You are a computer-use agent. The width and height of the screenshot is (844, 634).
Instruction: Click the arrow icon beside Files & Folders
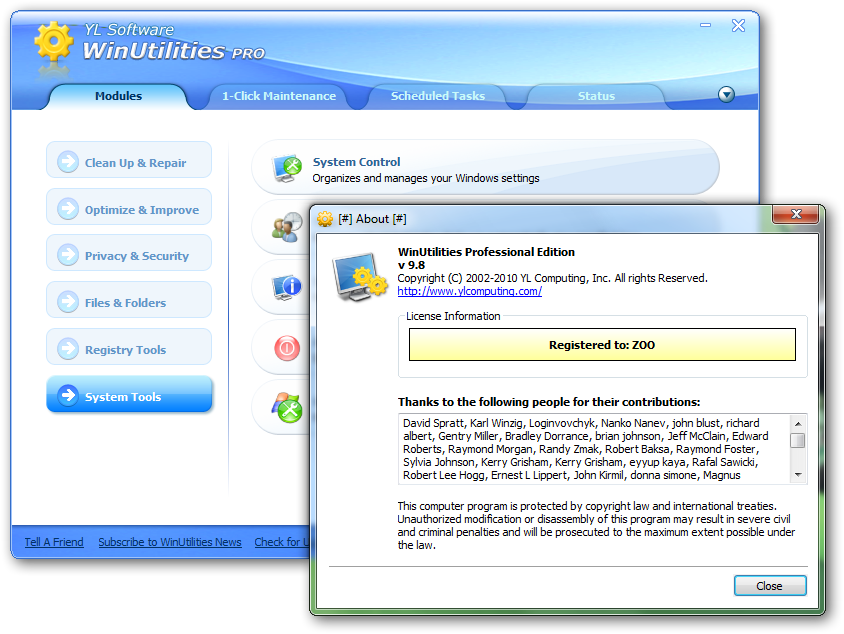(68, 302)
